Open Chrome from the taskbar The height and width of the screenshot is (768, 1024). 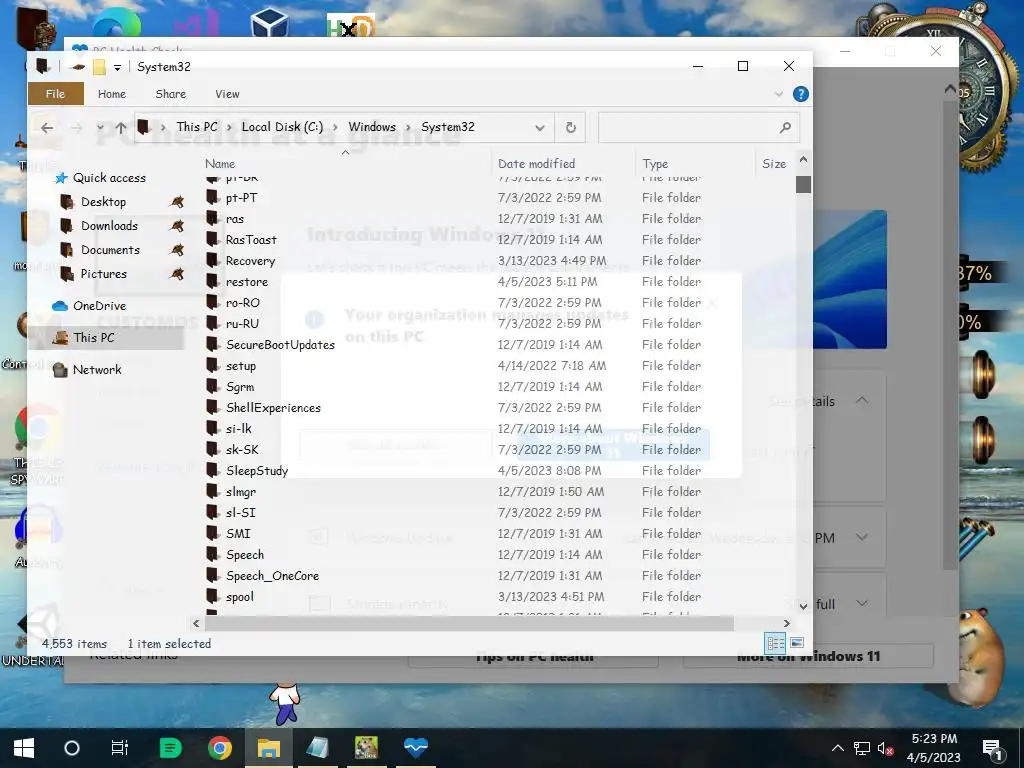(x=220, y=748)
